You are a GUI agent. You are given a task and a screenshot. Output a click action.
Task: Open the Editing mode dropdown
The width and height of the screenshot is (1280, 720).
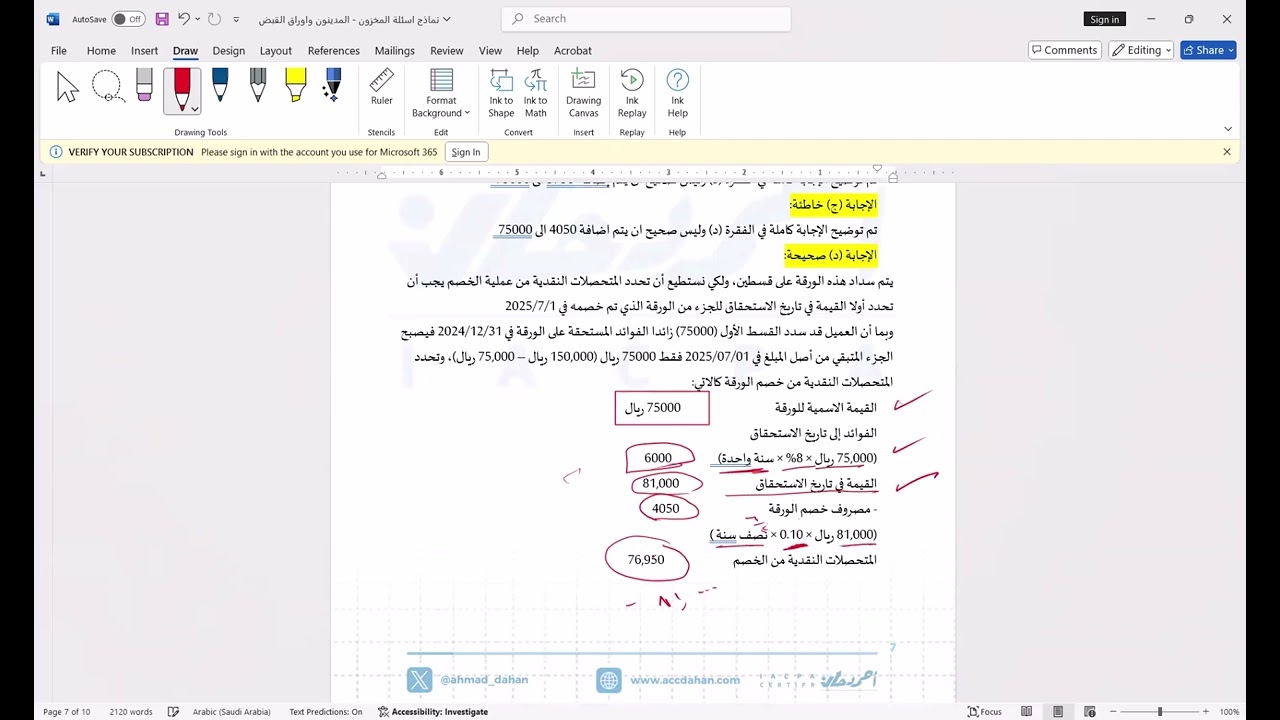(1141, 50)
